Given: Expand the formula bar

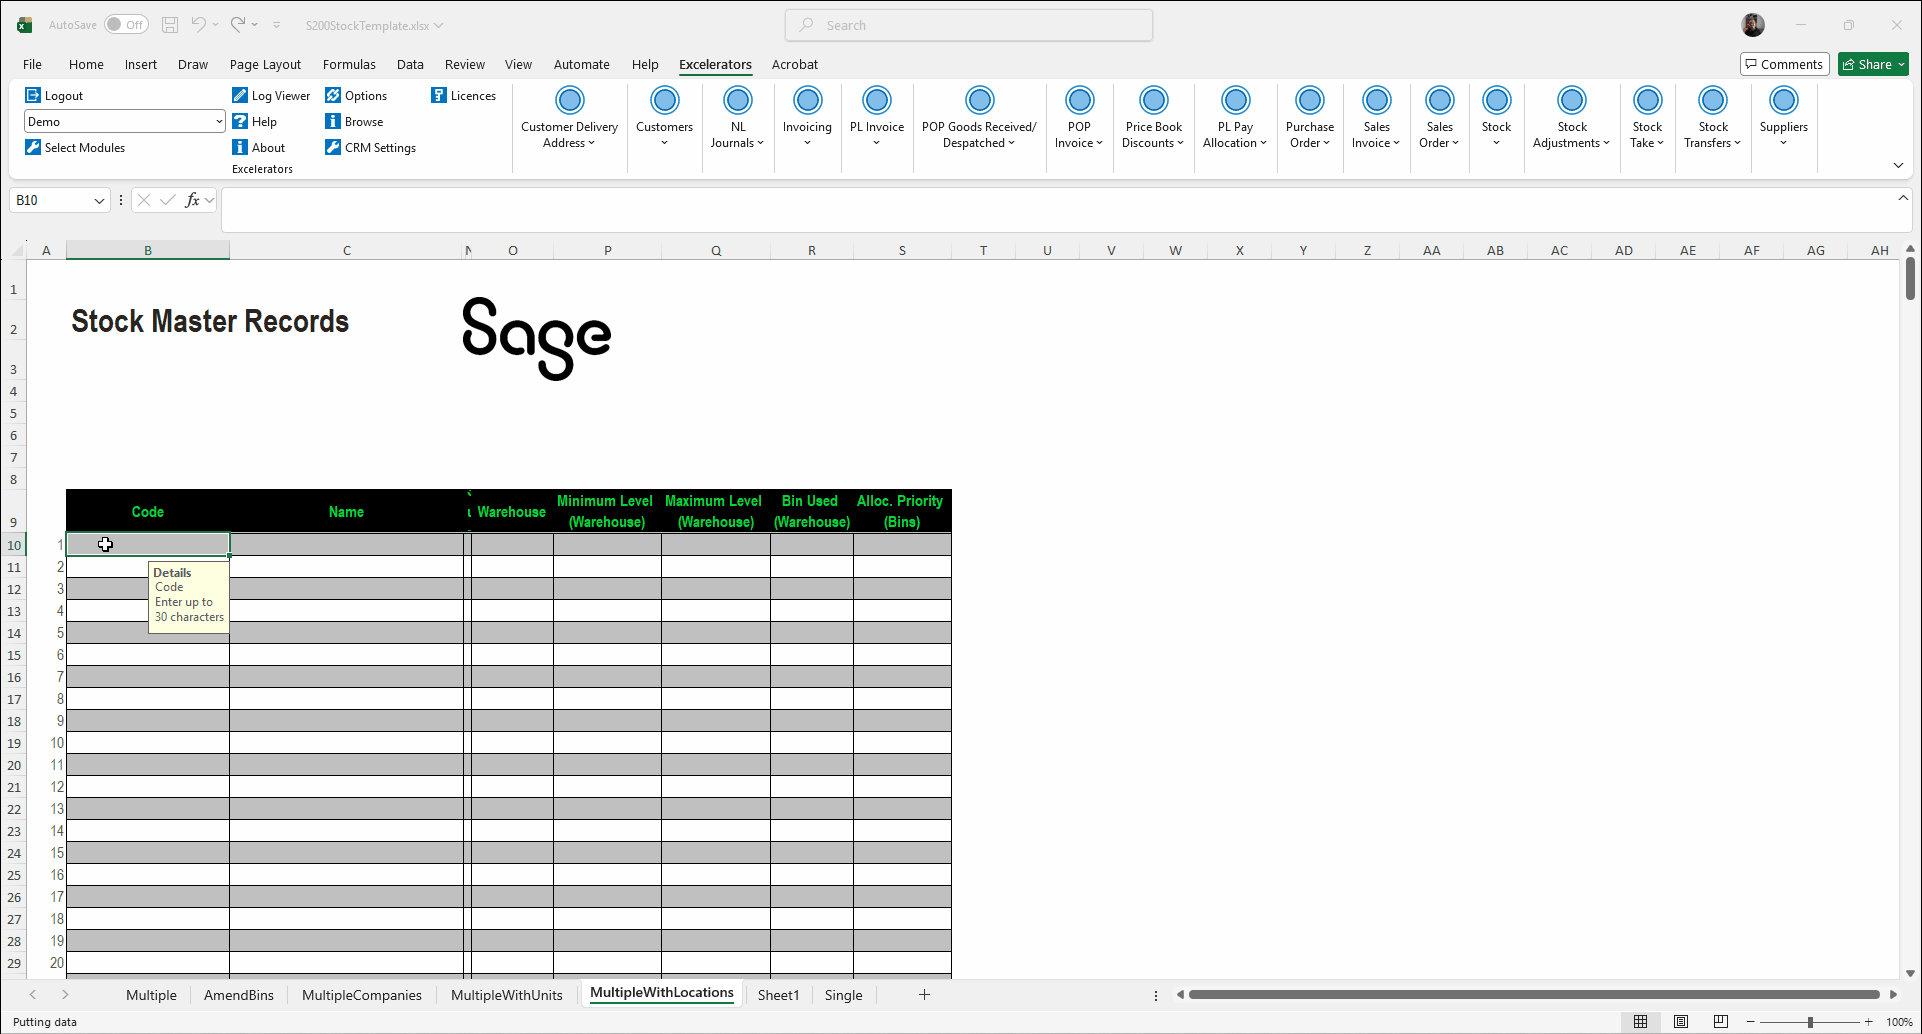Looking at the screenshot, I should [x=1902, y=198].
